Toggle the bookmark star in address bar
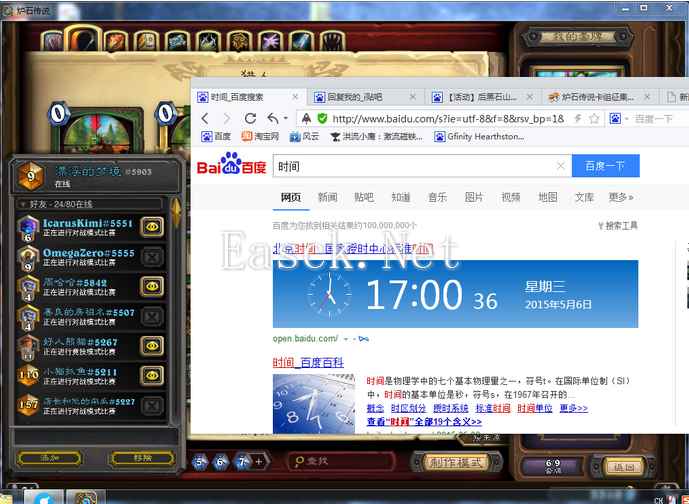This screenshot has height=504, width=689. 594,118
